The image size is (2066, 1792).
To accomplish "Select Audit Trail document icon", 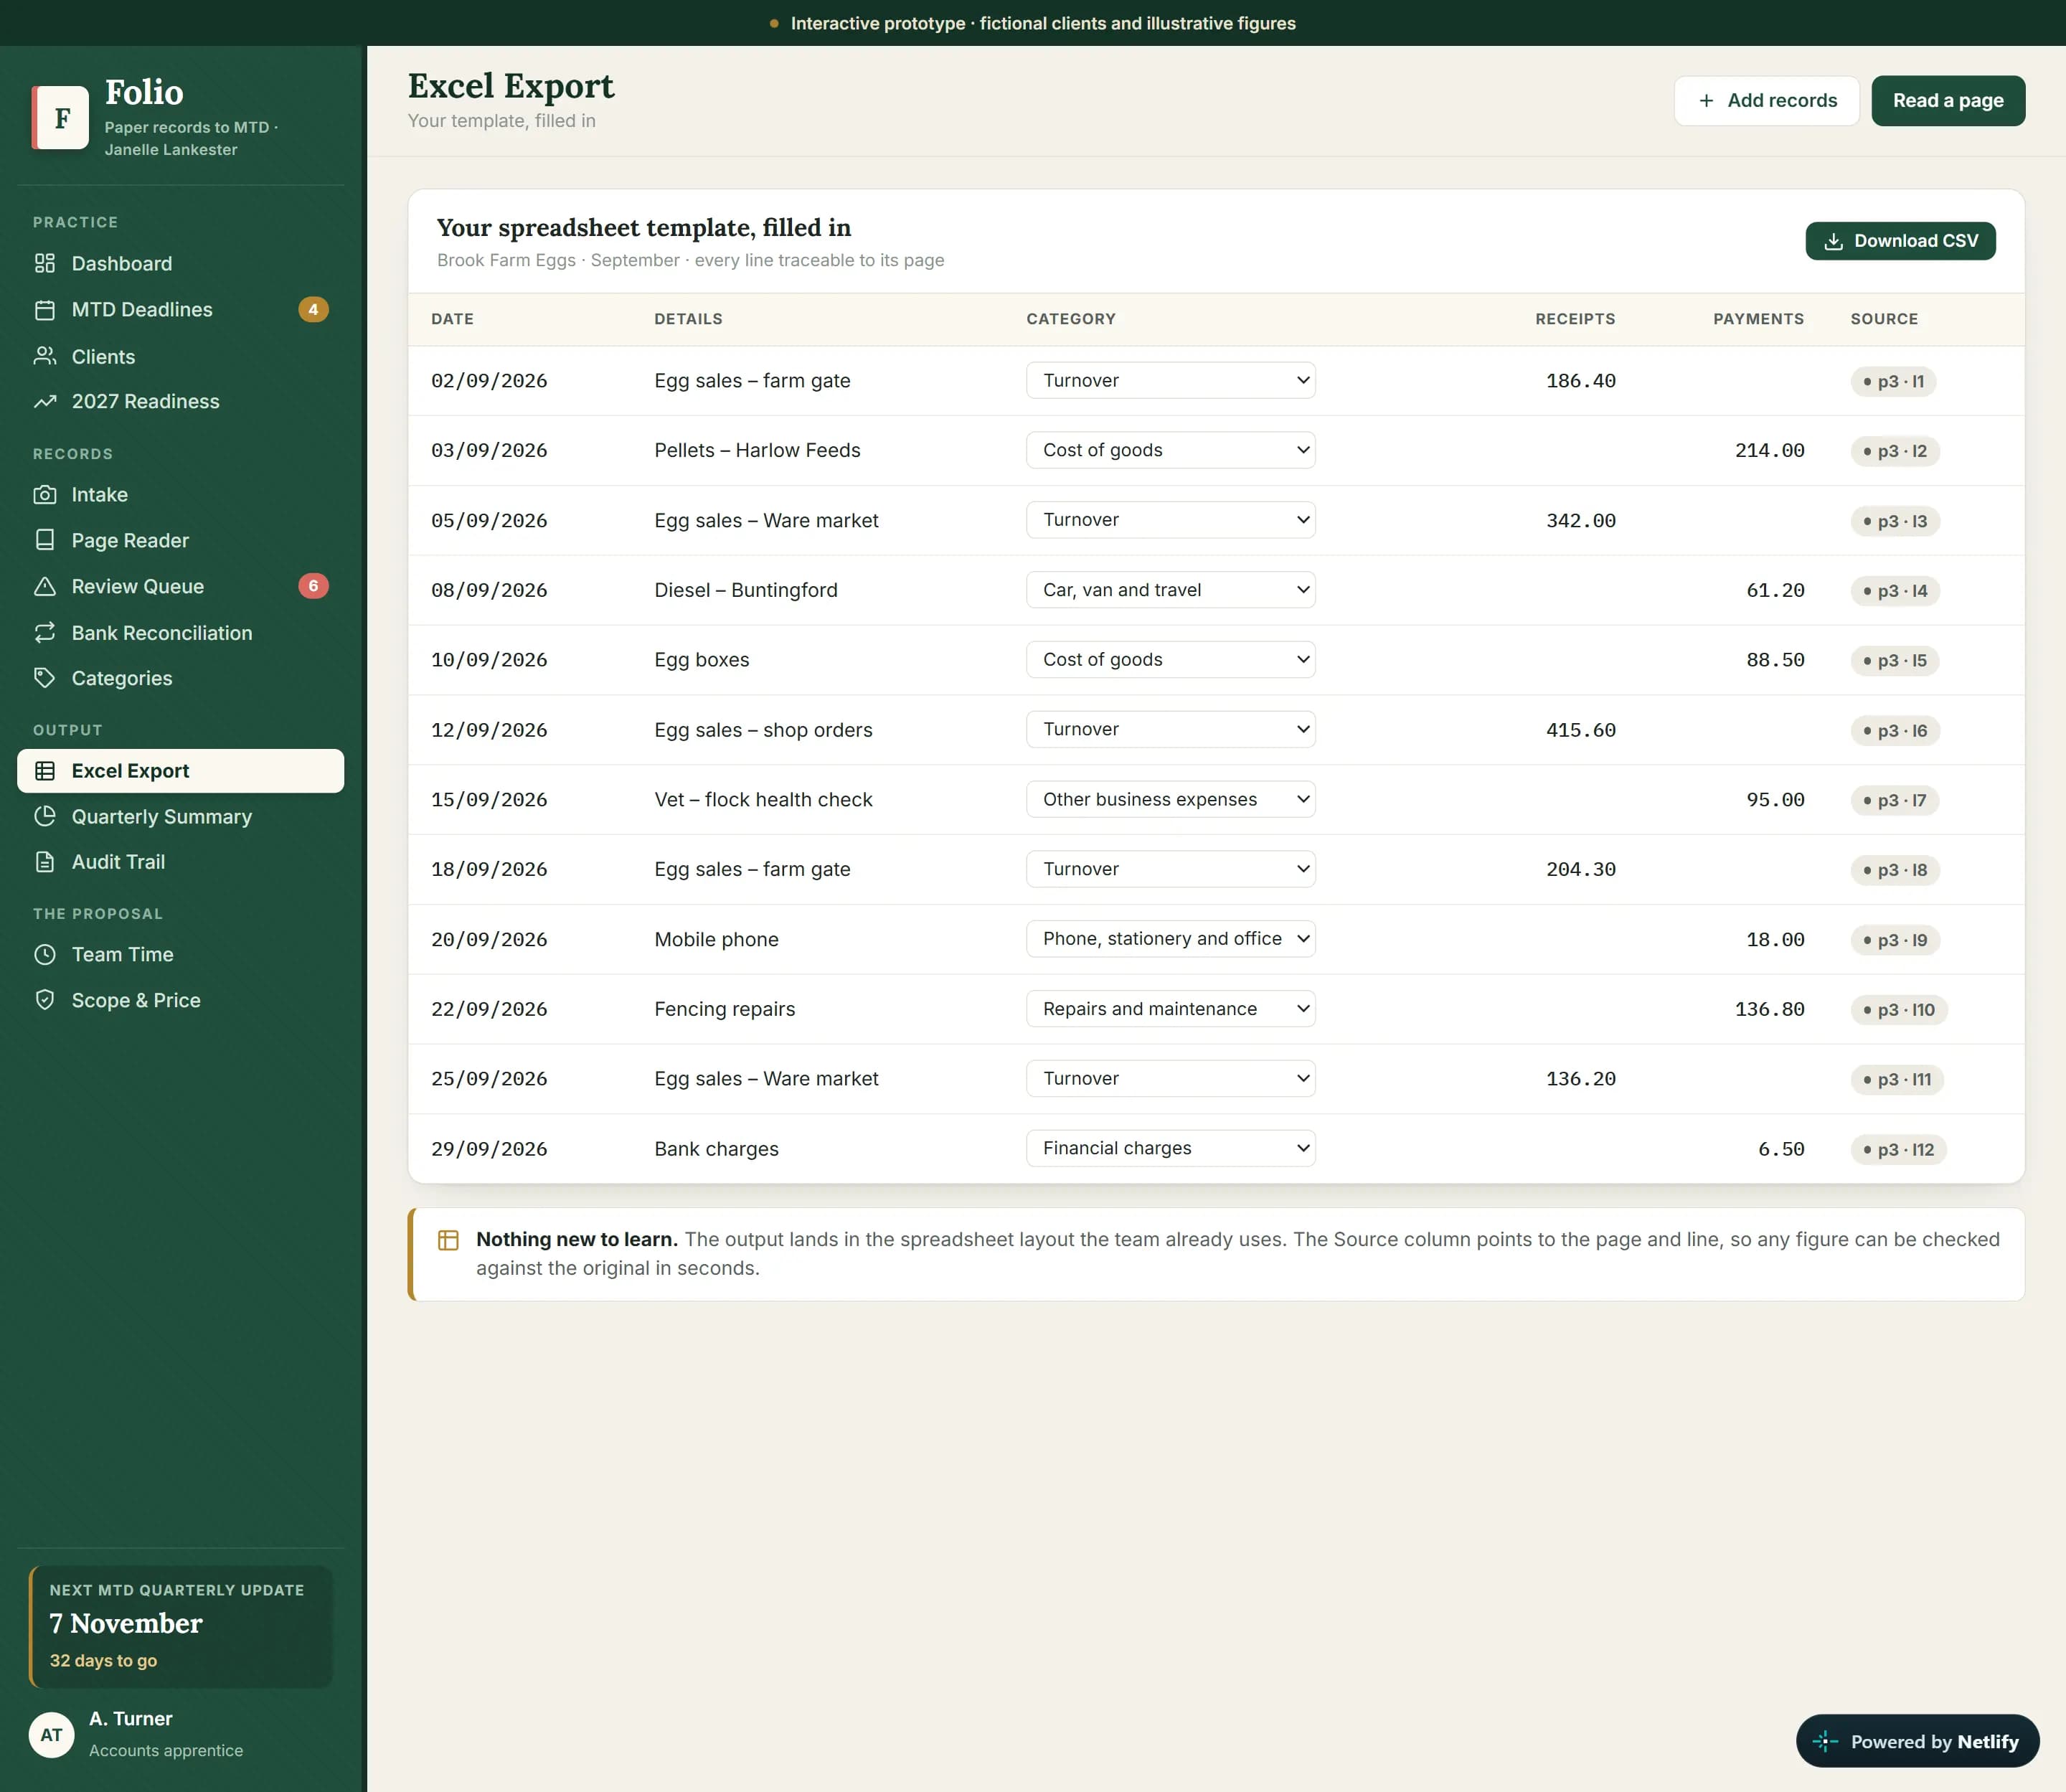I will [x=45, y=862].
